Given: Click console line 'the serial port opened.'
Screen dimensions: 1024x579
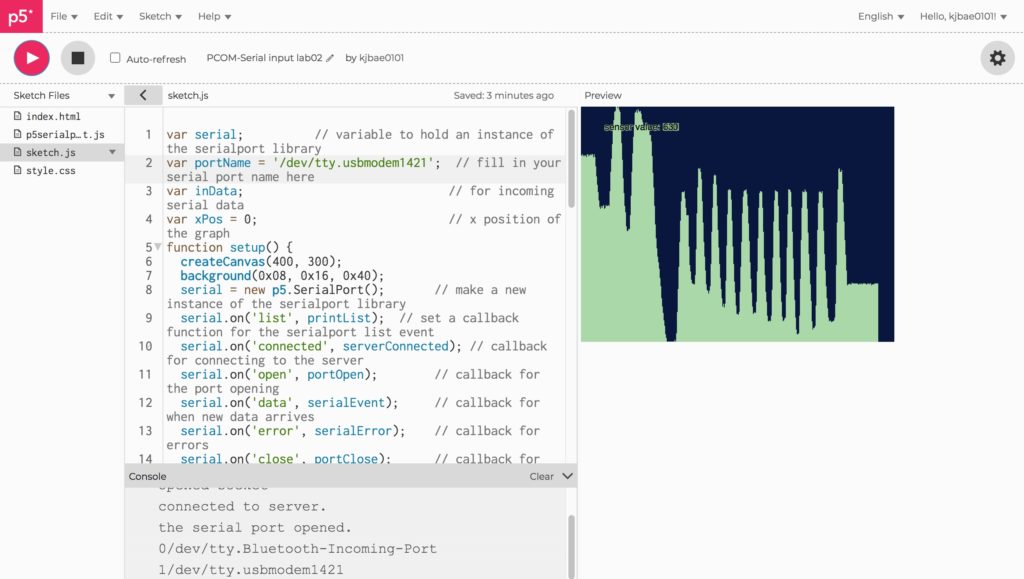Looking at the screenshot, I should coord(255,527).
